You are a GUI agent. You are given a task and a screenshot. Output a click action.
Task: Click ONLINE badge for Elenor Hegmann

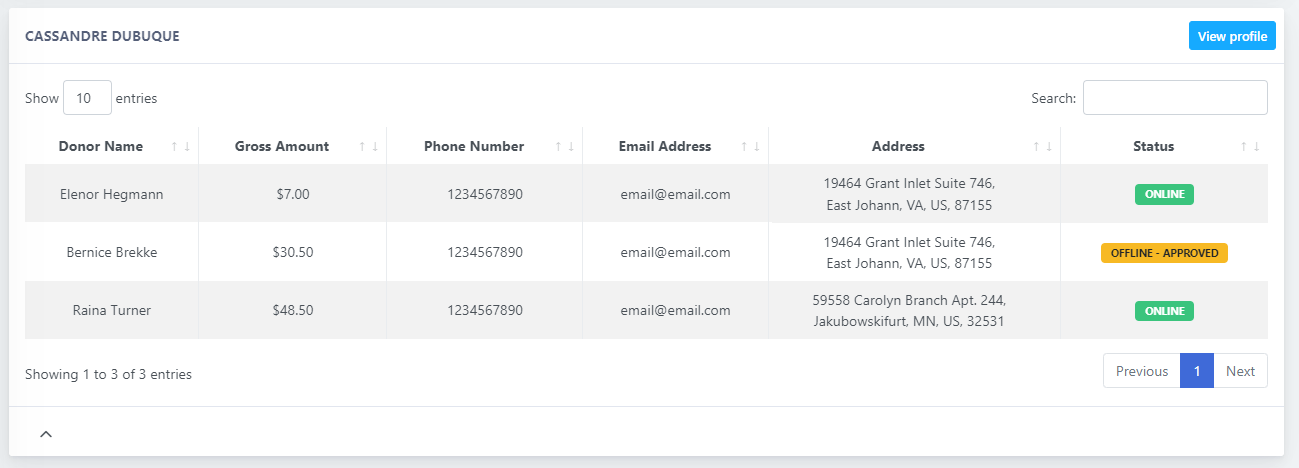(x=1164, y=194)
